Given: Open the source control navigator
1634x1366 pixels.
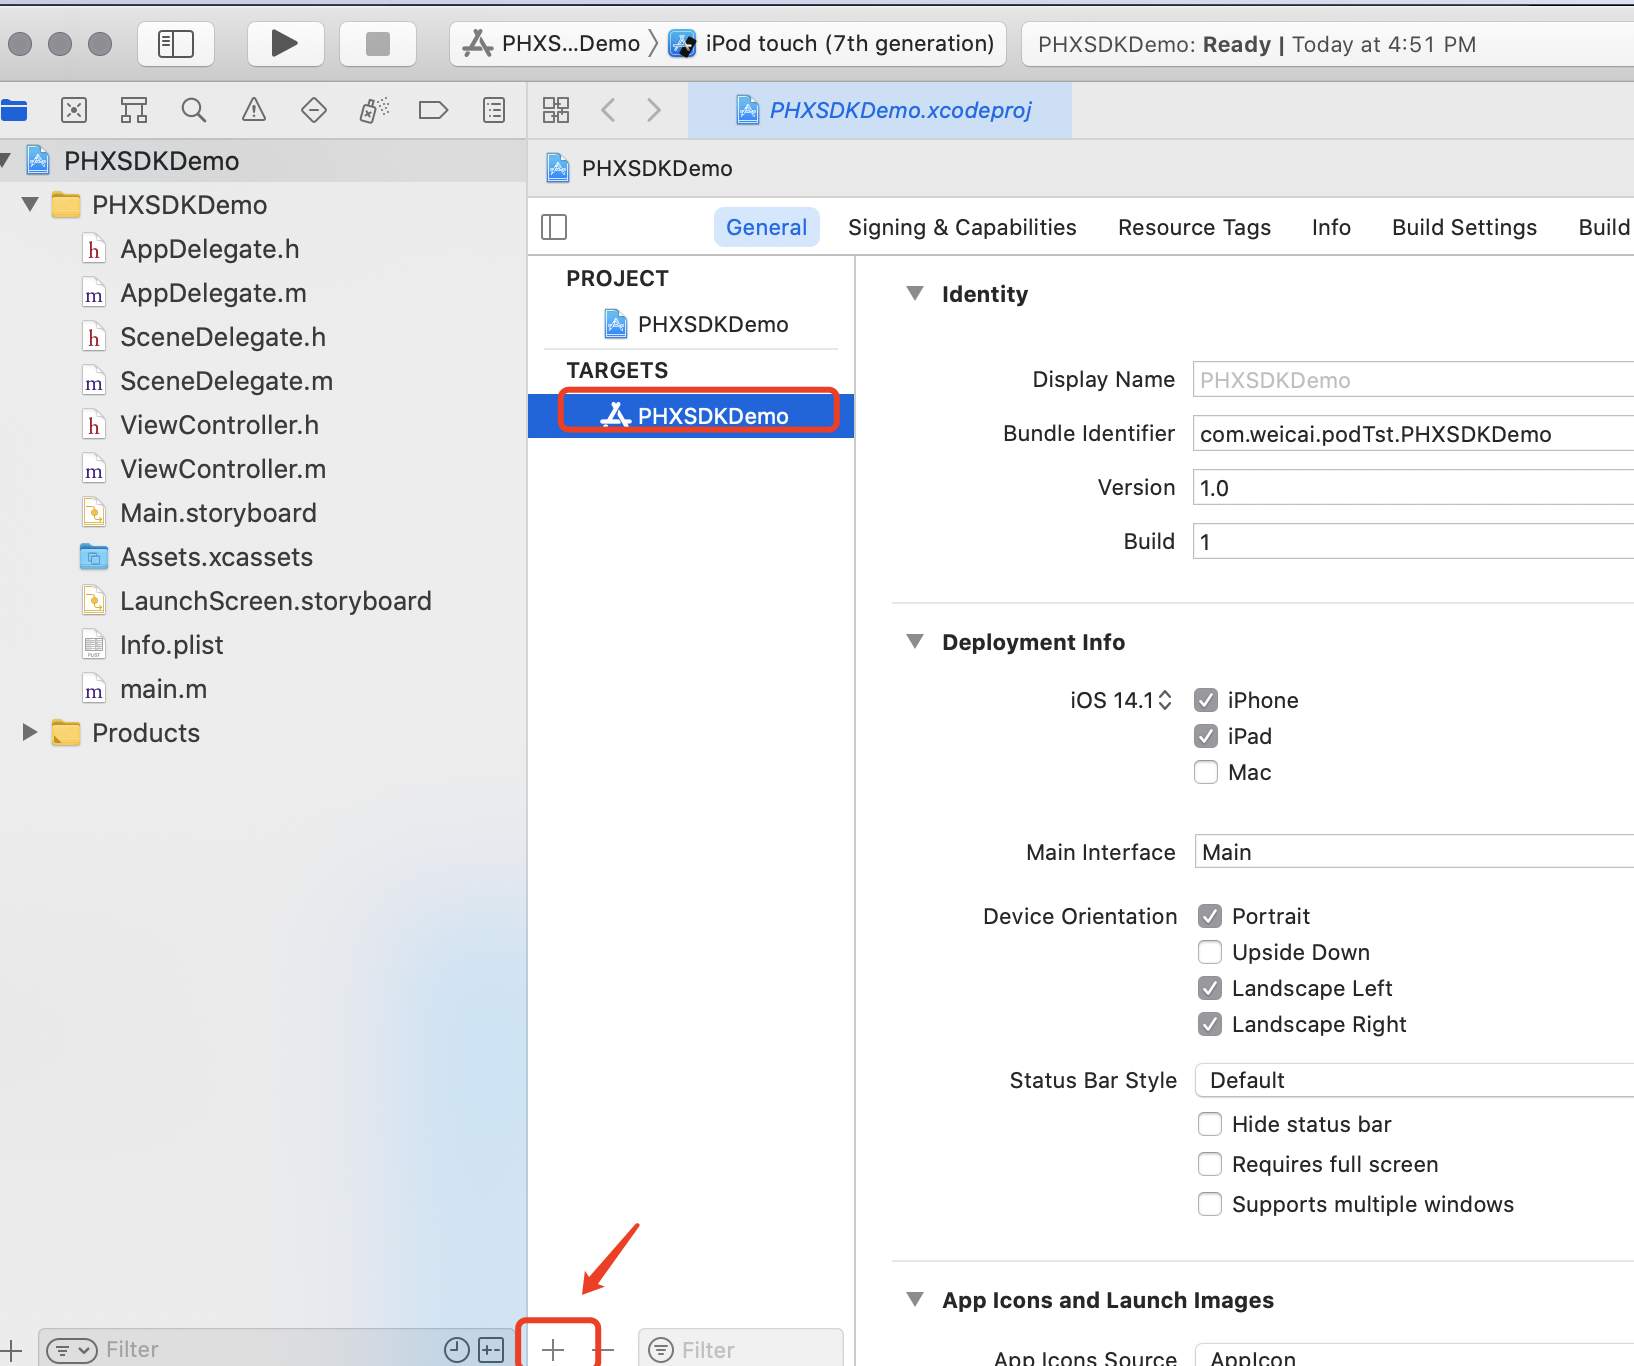Looking at the screenshot, I should tap(74, 110).
